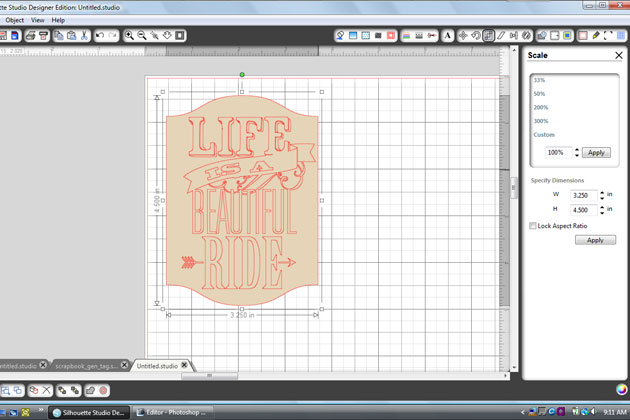Viewport: 630px width, 420px height.
Task: Click the width input field
Action: pyautogui.click(x=581, y=195)
